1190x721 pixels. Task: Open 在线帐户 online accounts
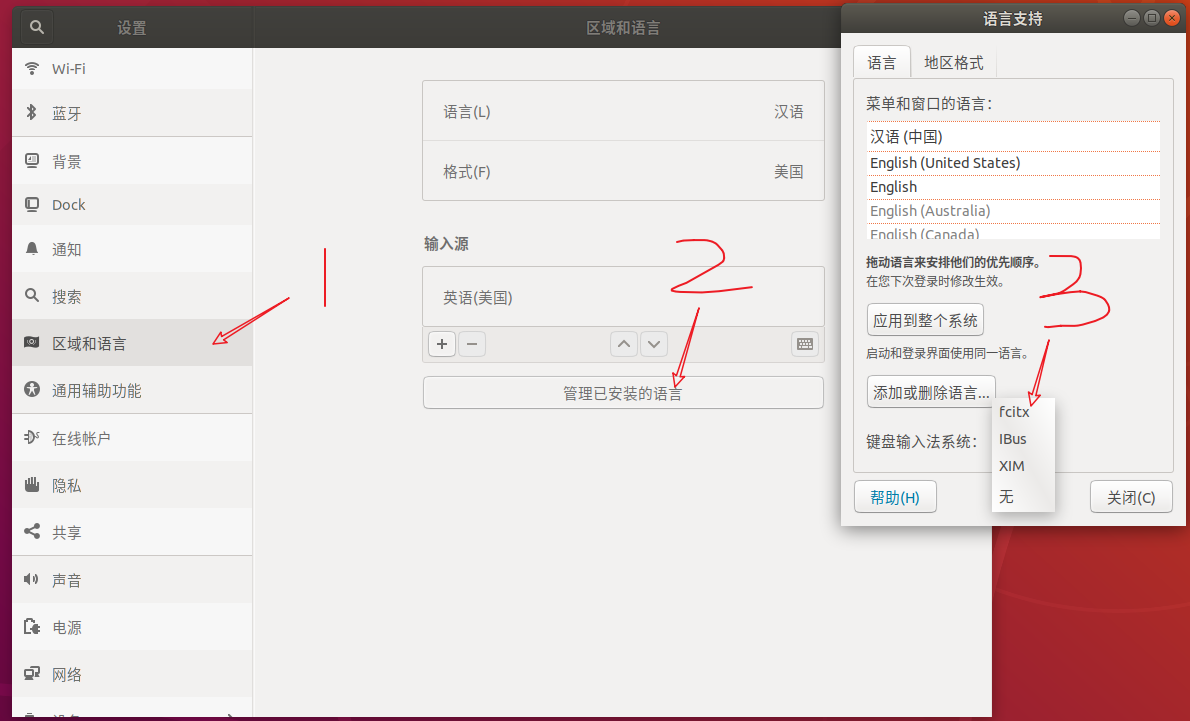click(132, 438)
